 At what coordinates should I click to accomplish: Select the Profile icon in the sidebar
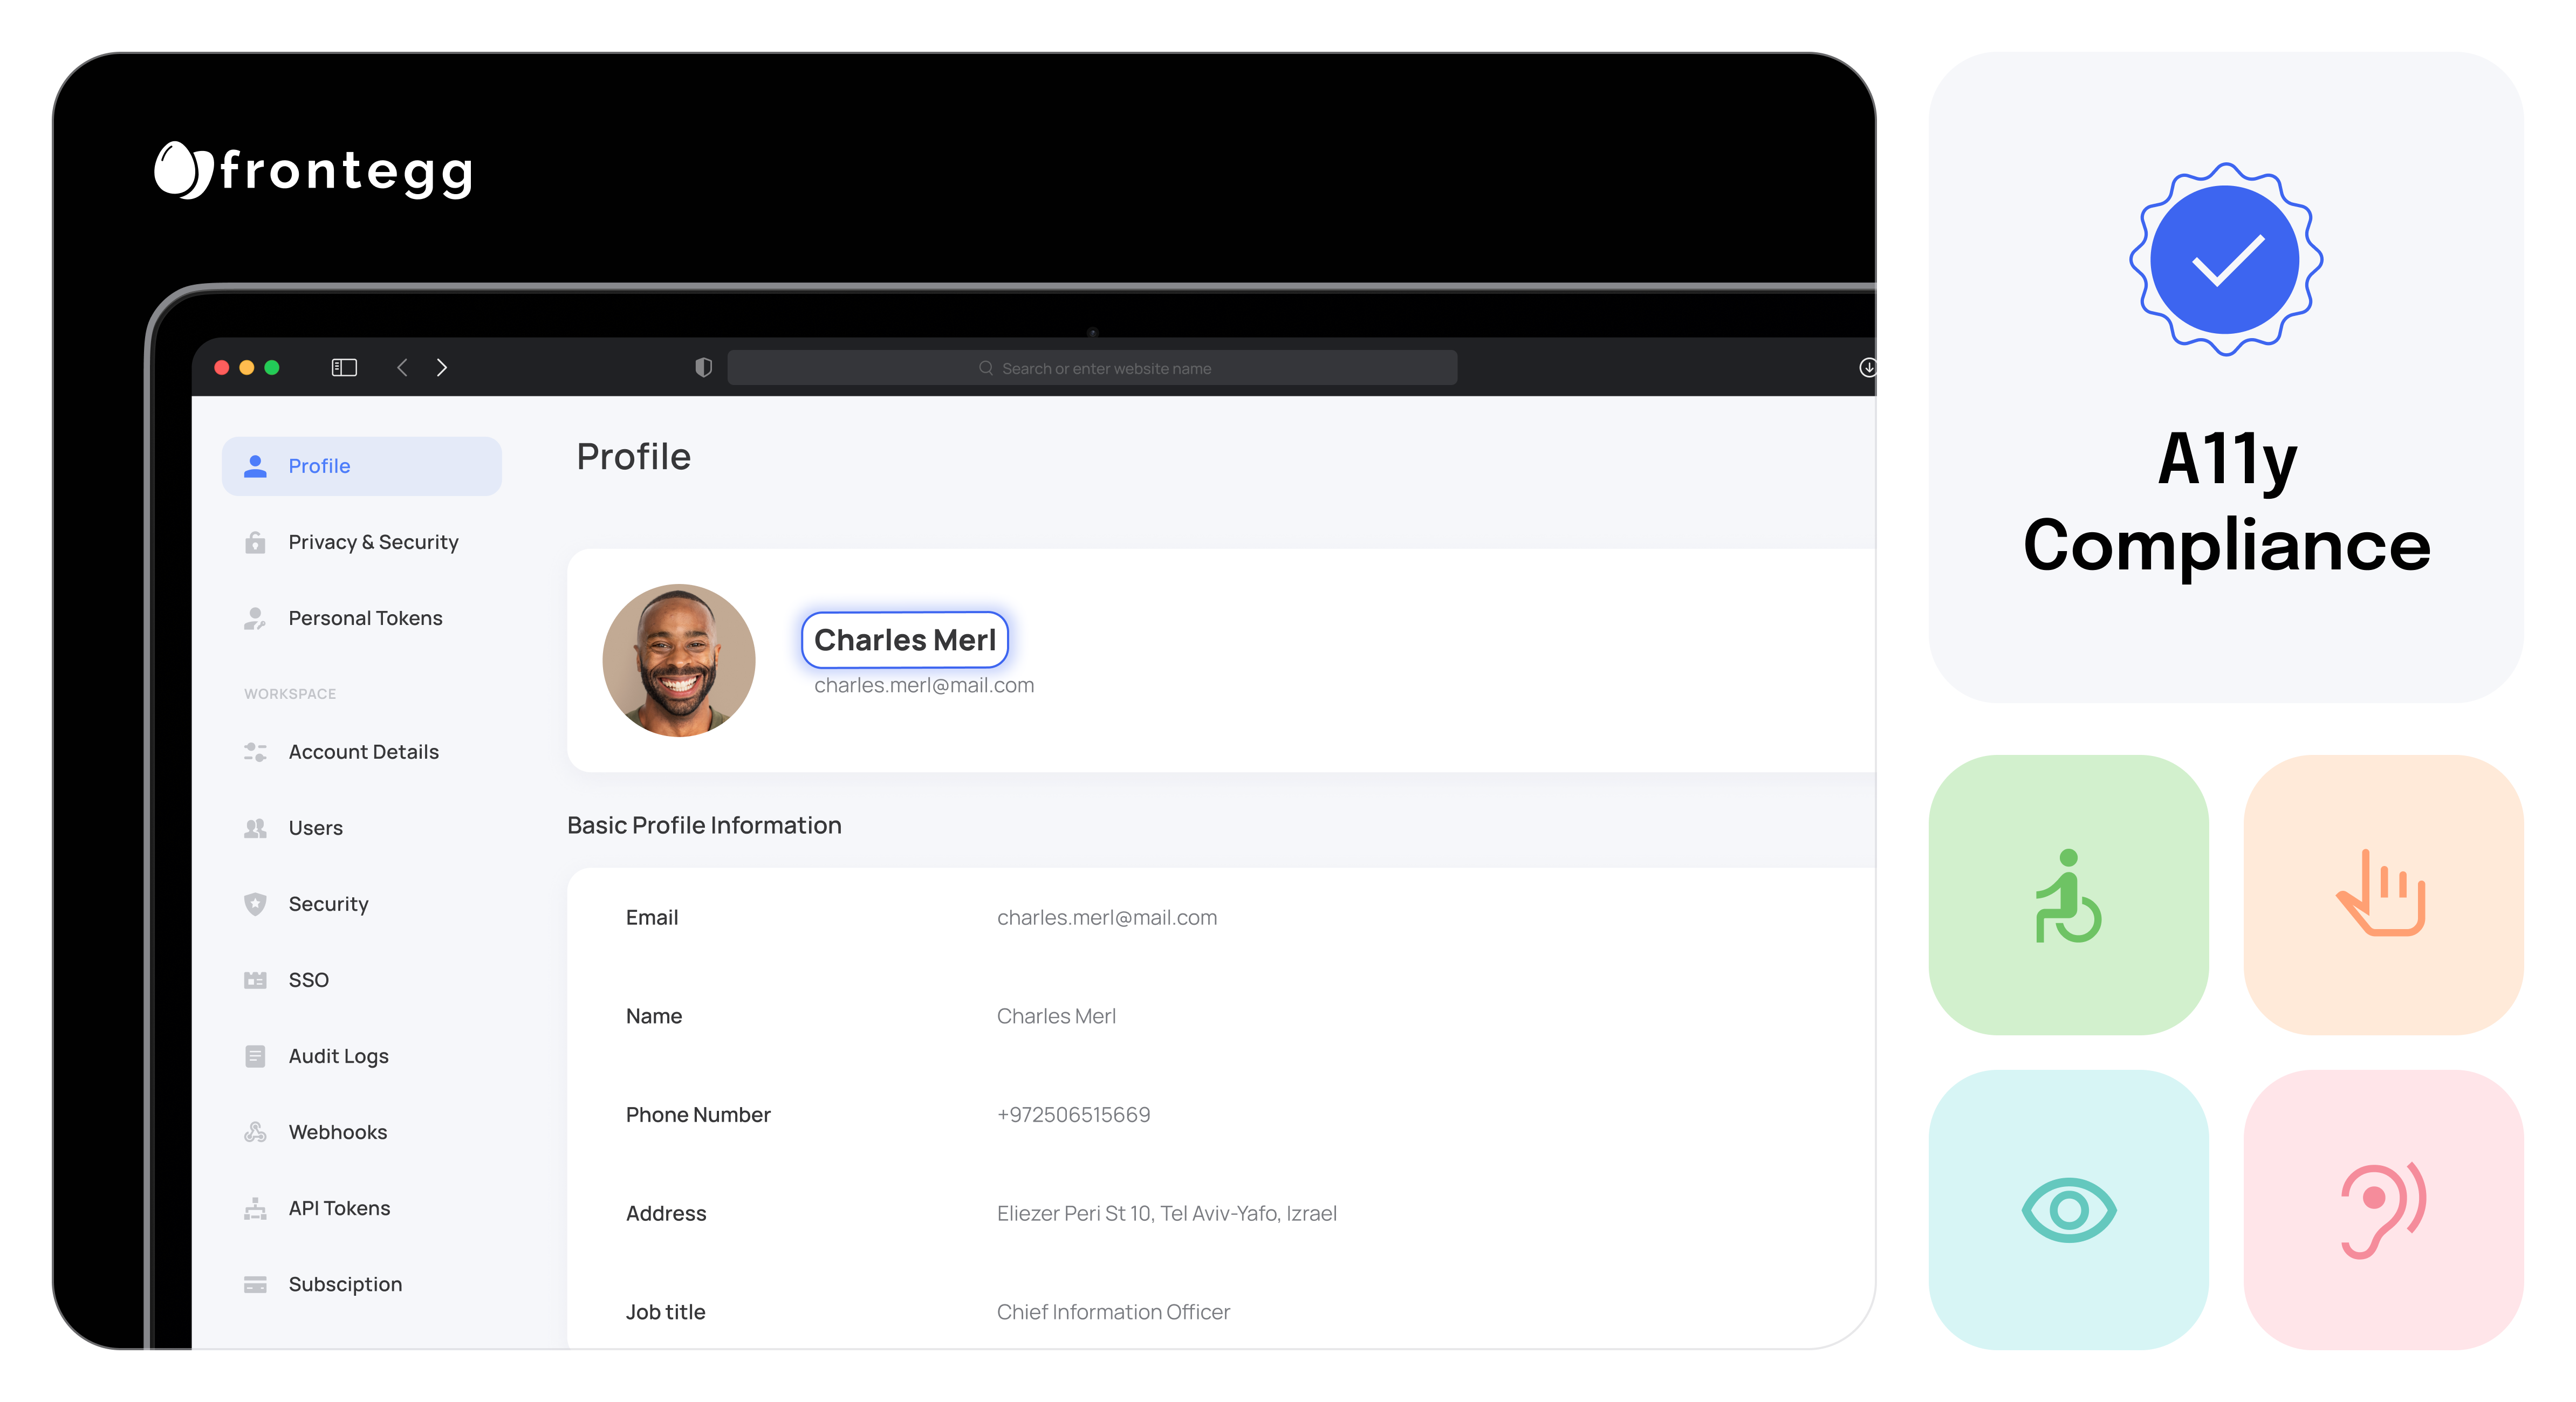(x=255, y=466)
